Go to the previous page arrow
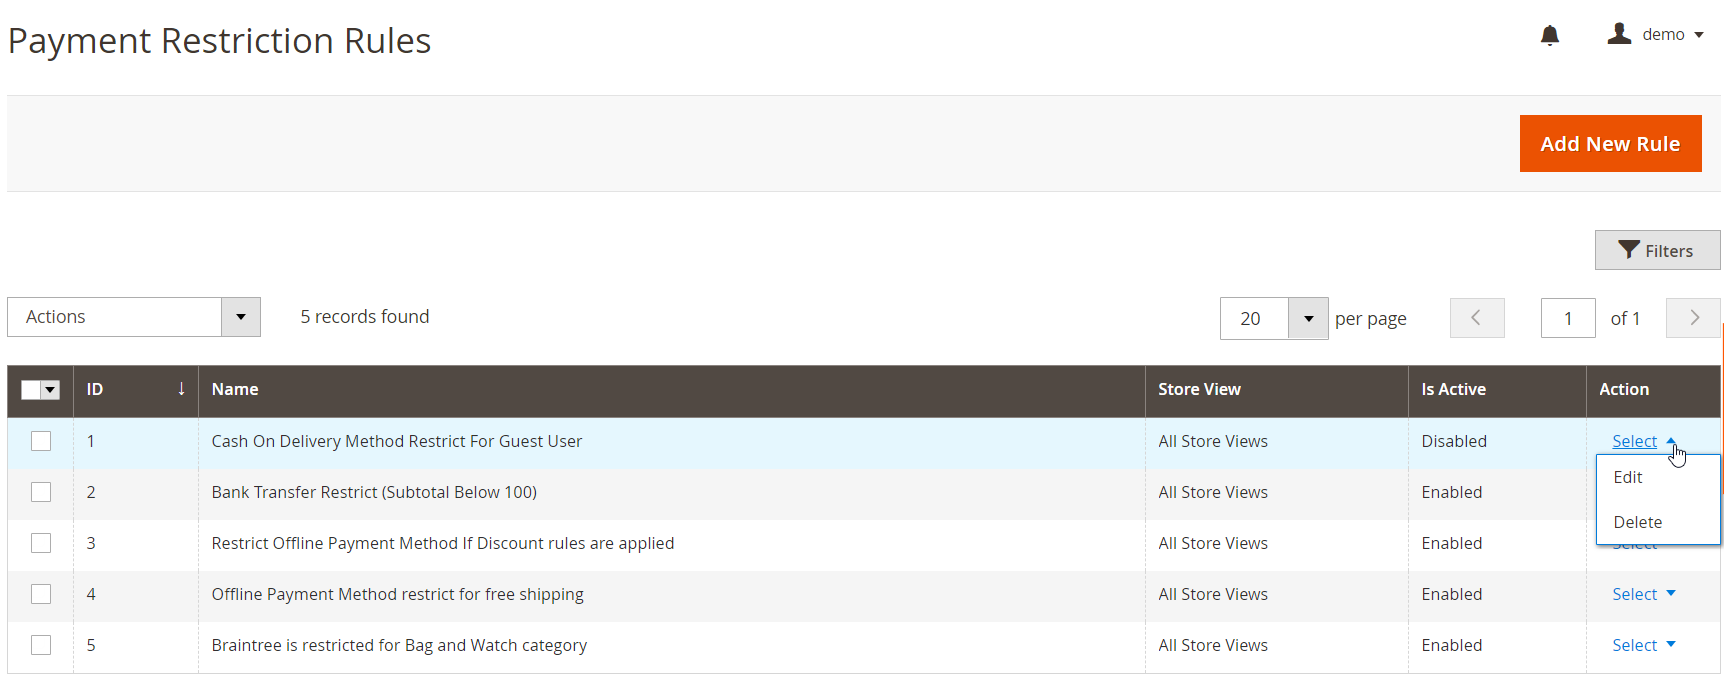1724x682 pixels. coord(1476,318)
